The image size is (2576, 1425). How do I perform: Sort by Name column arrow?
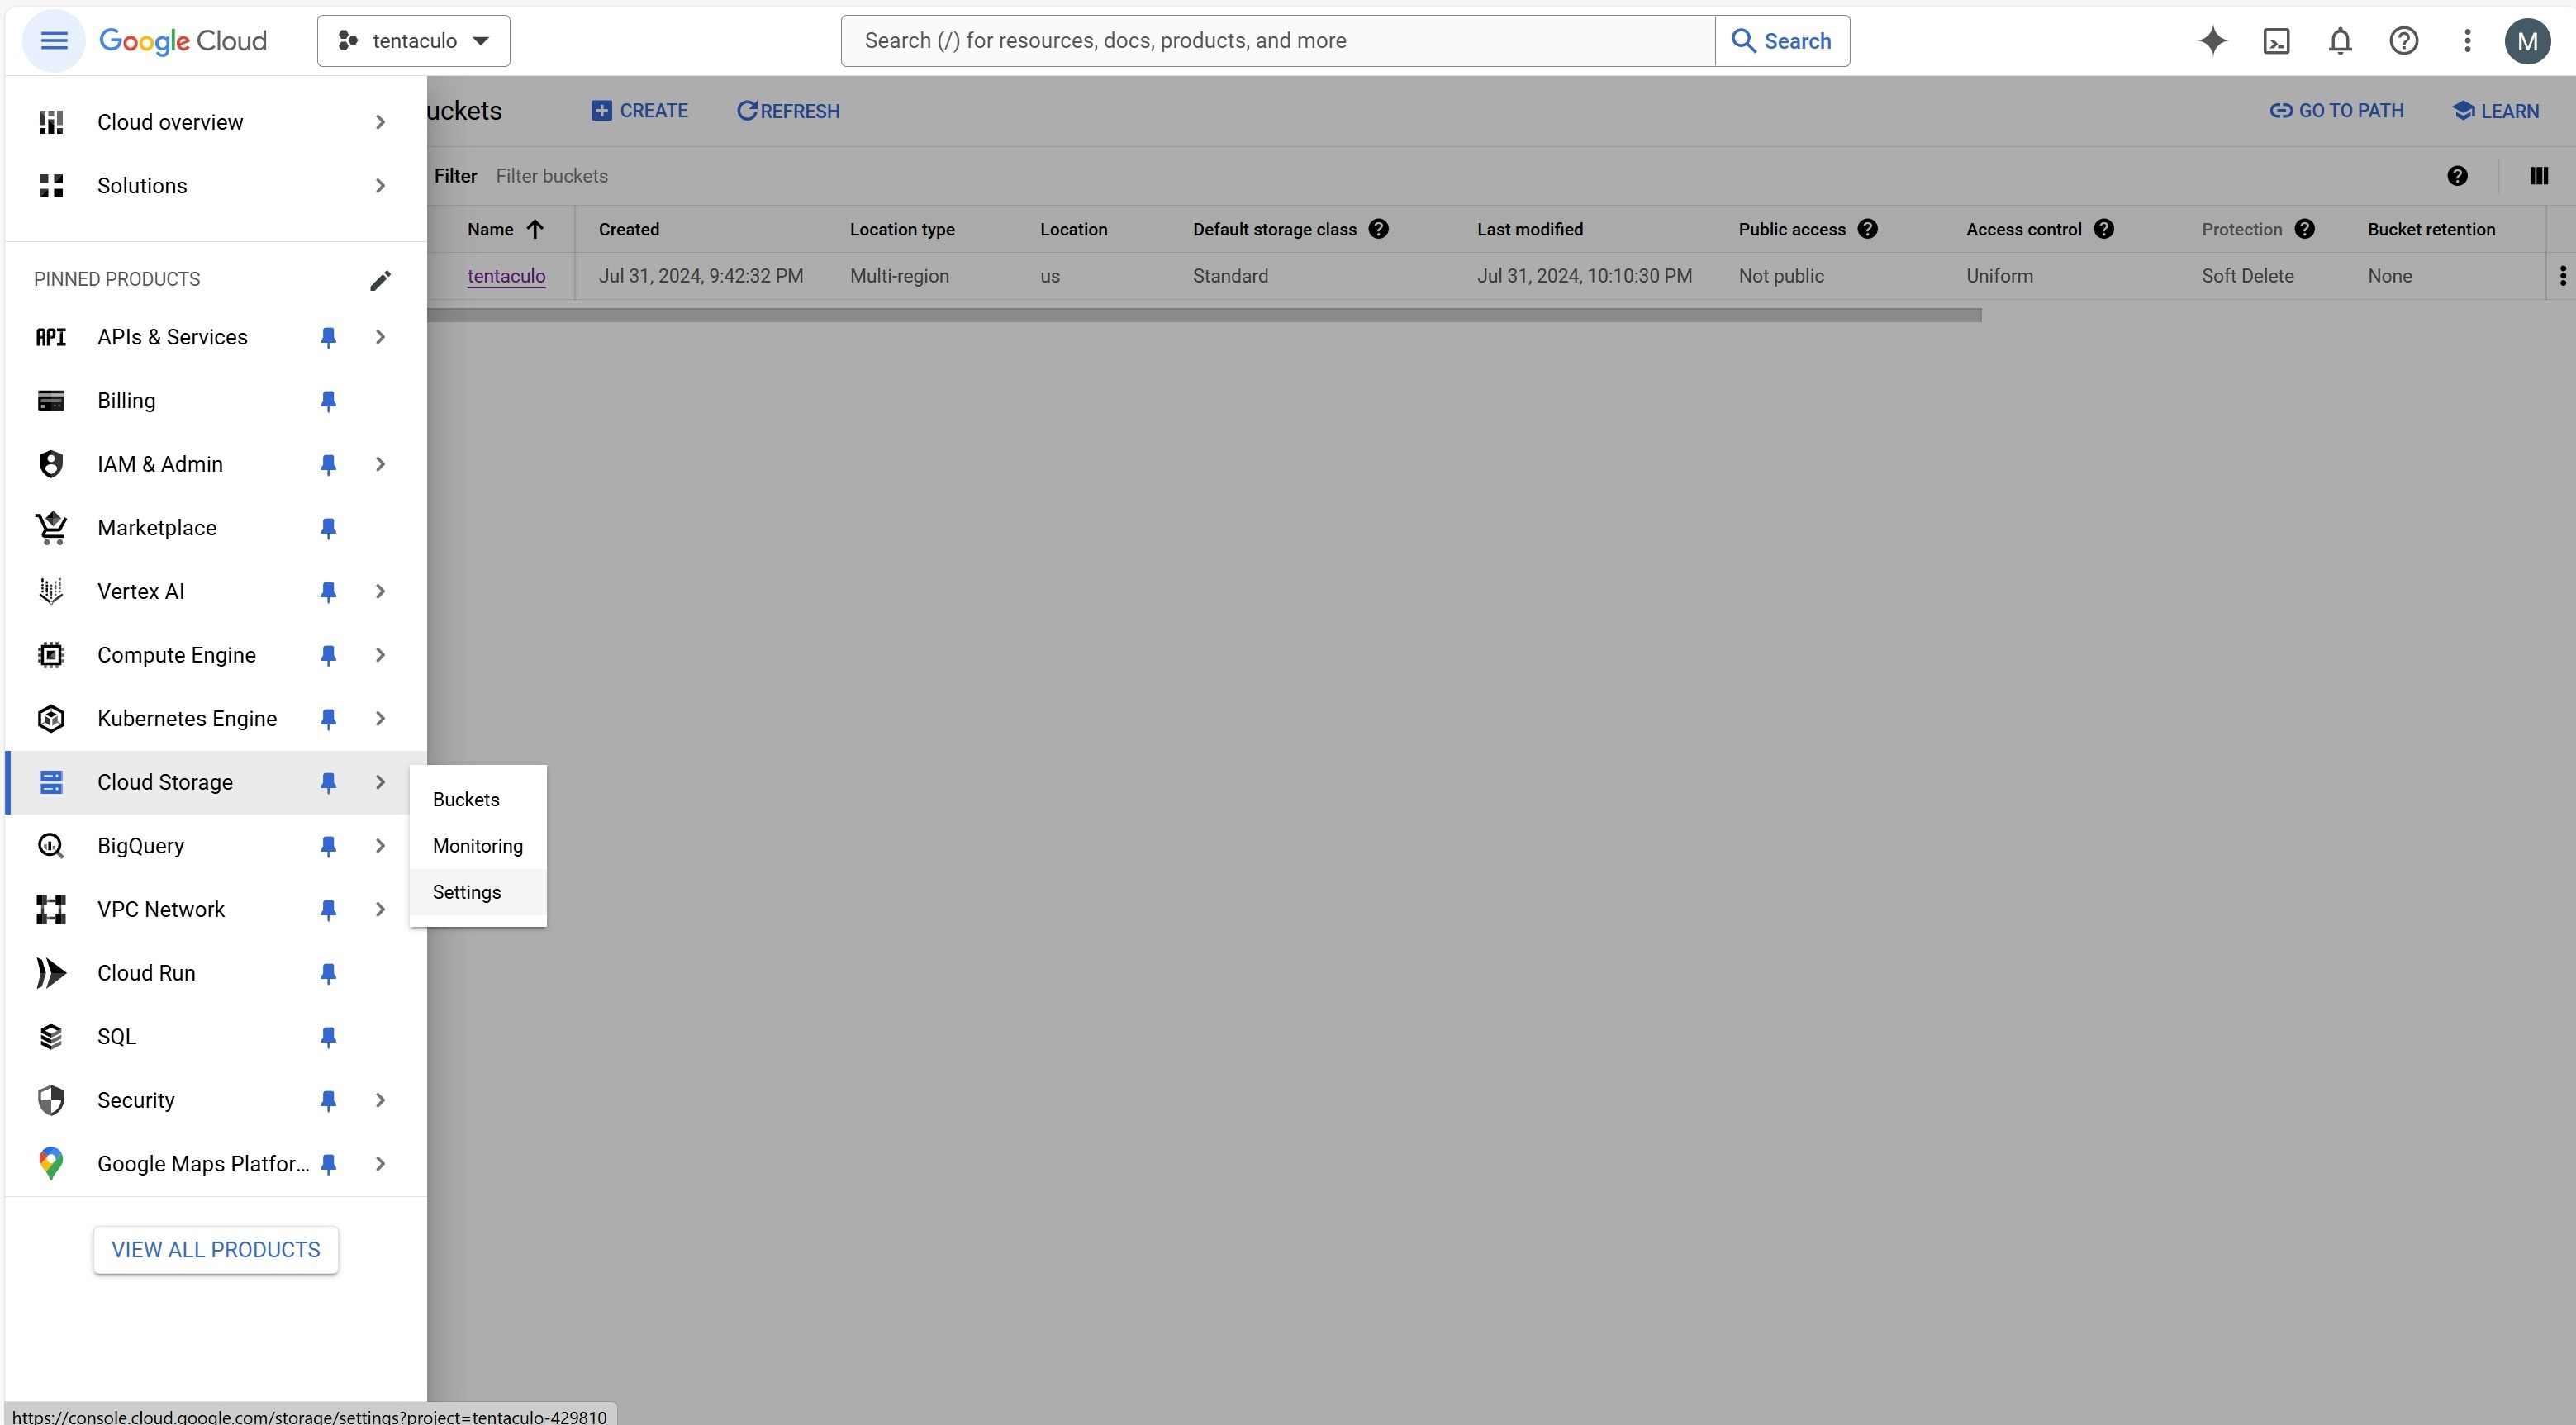click(535, 229)
